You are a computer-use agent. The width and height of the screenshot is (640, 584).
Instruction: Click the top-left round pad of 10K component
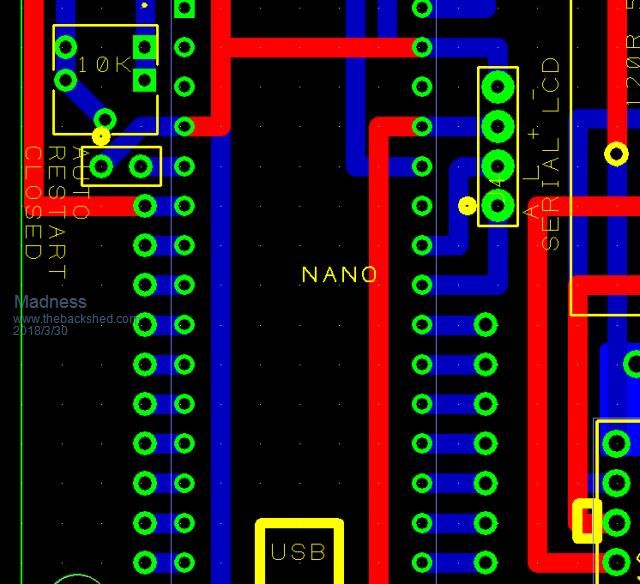pos(66,47)
